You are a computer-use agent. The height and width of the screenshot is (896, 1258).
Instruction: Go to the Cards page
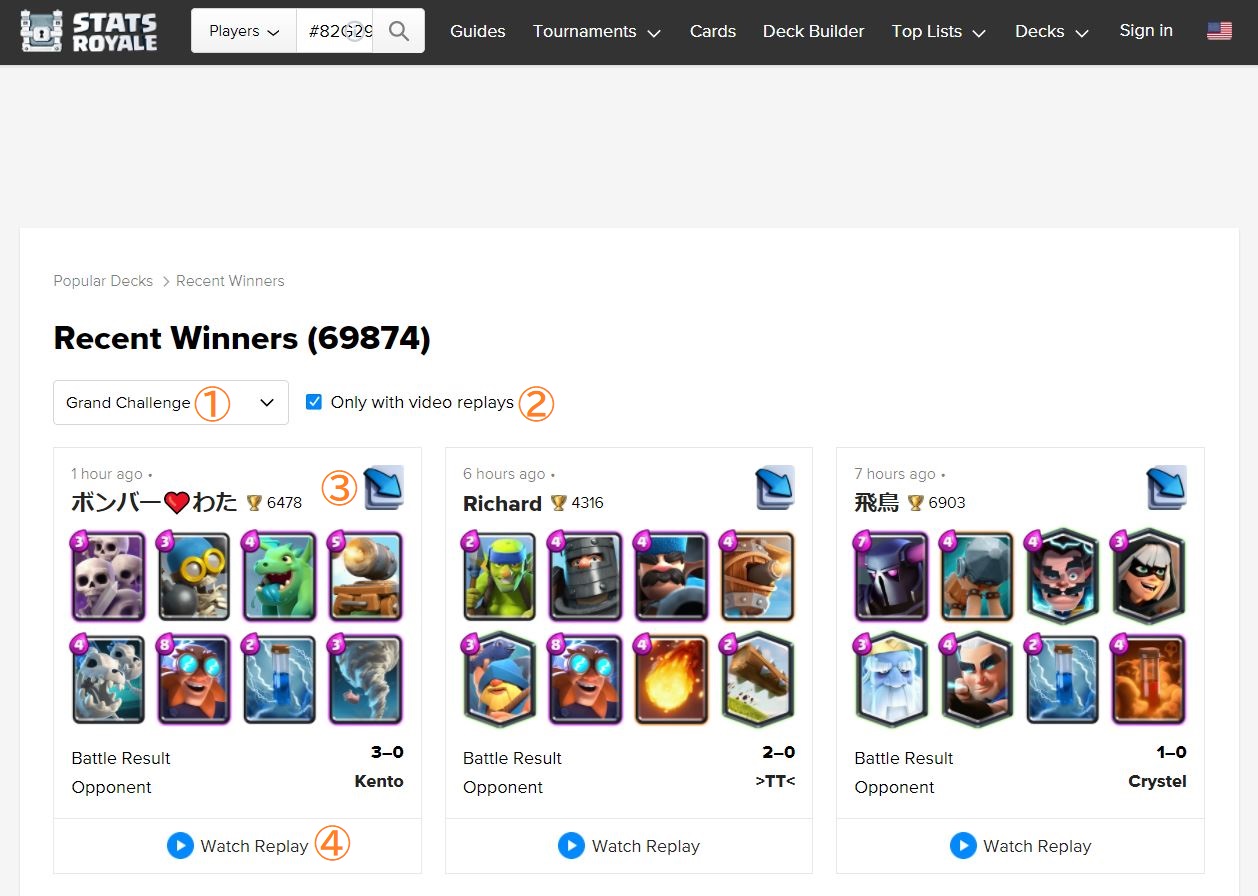click(x=713, y=31)
